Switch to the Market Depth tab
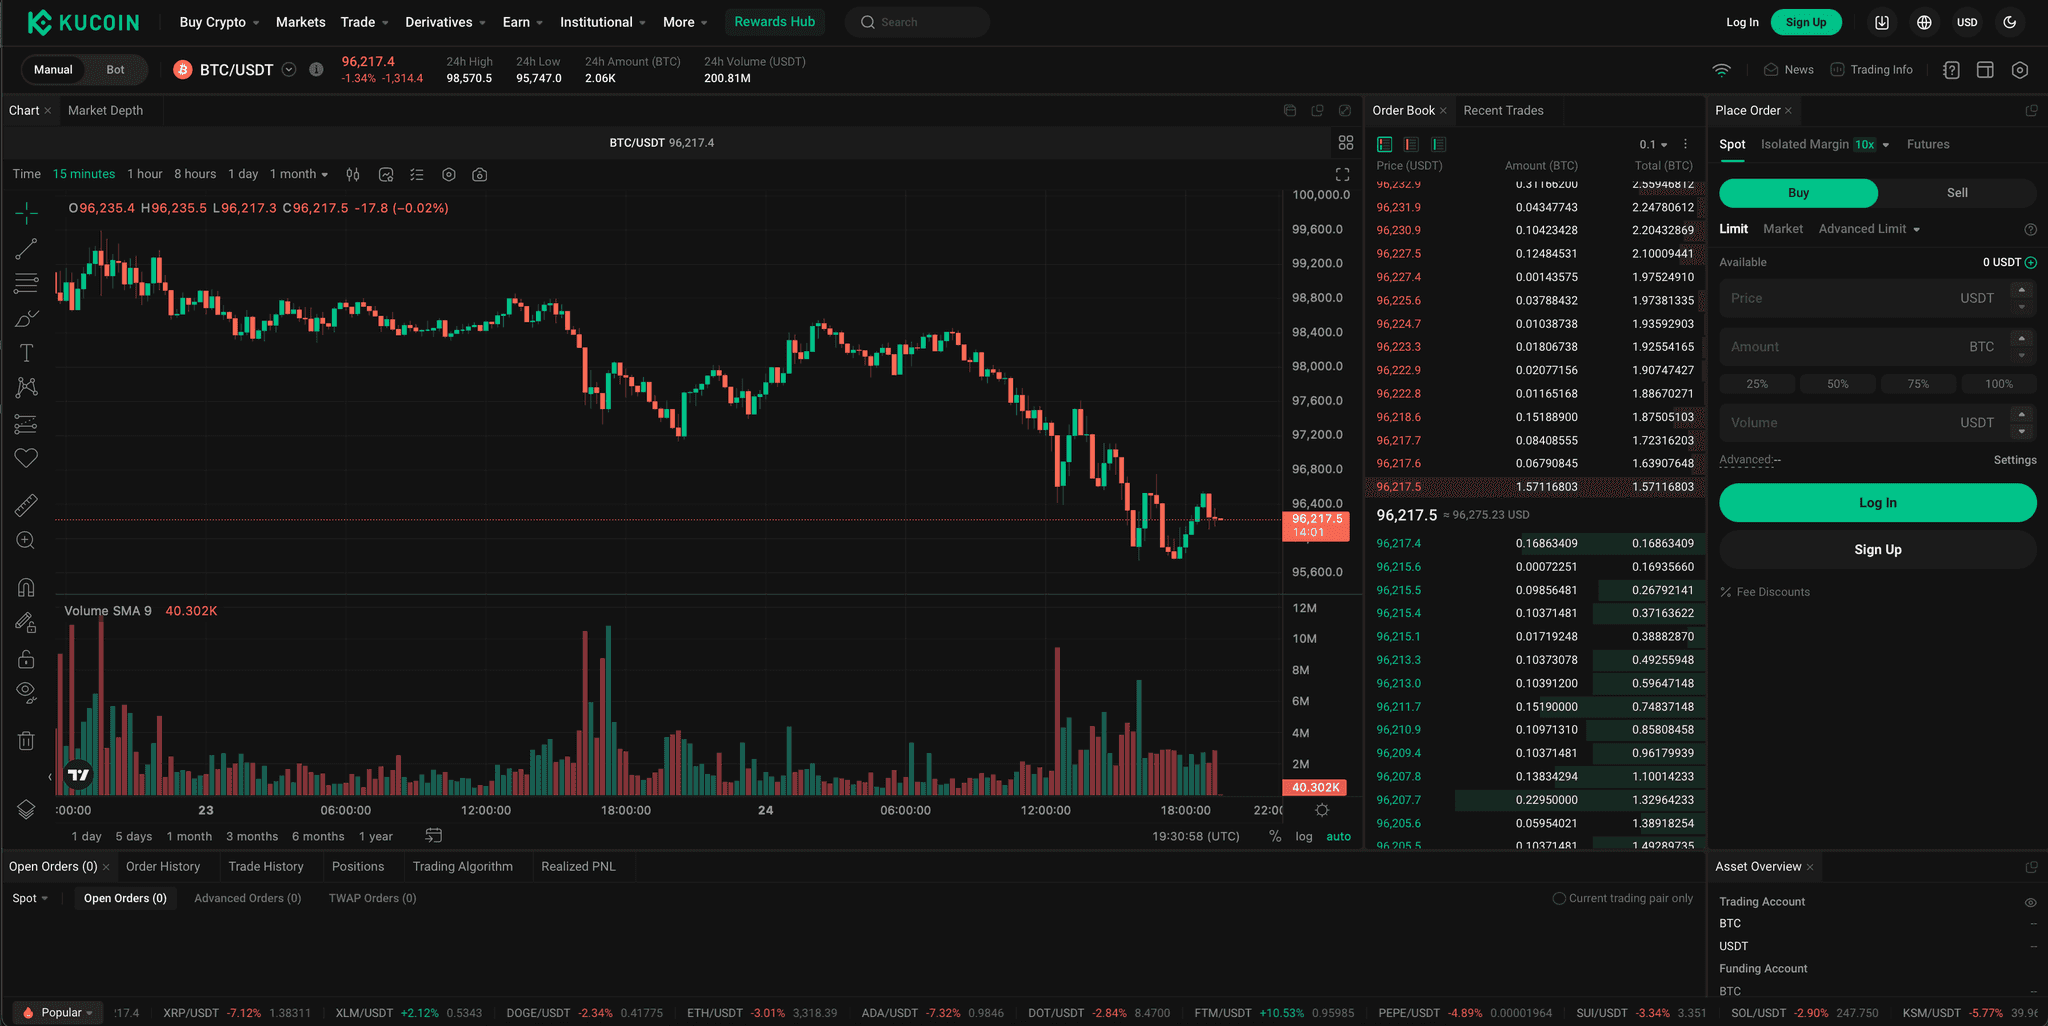The image size is (2048, 1026). (x=106, y=110)
